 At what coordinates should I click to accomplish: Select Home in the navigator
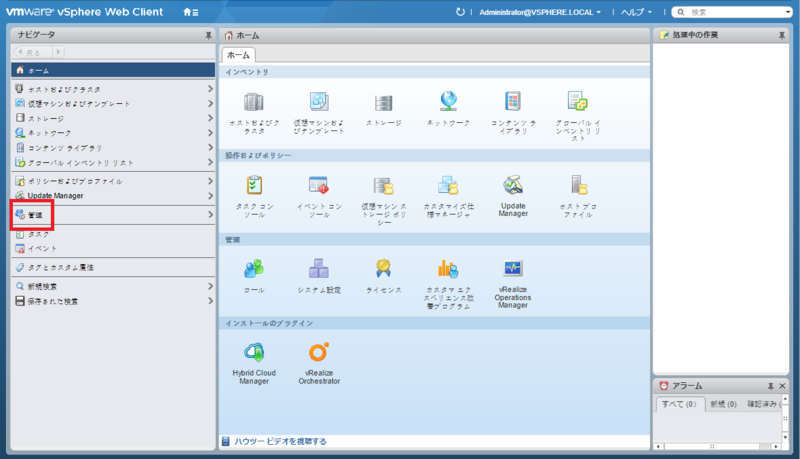(x=113, y=70)
